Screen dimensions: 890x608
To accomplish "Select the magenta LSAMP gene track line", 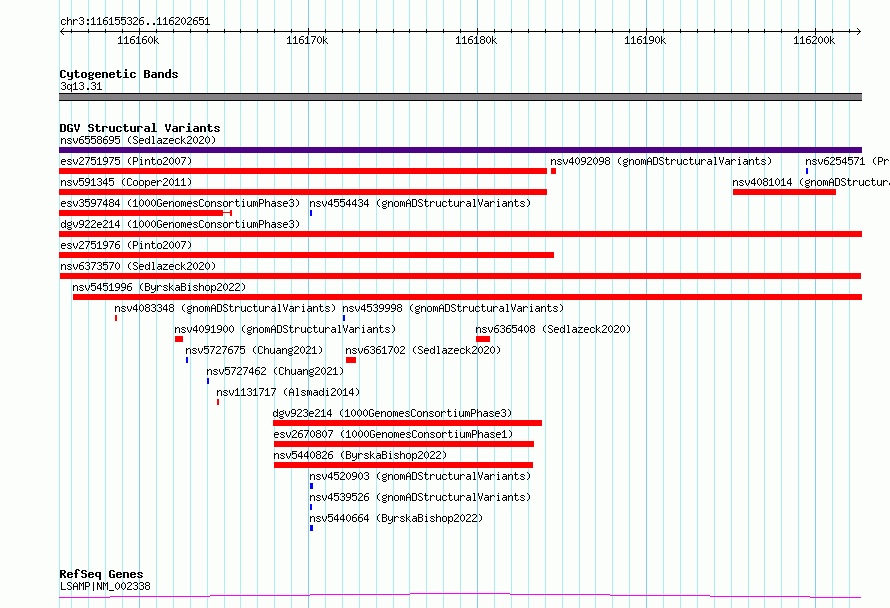I will 460,596.
